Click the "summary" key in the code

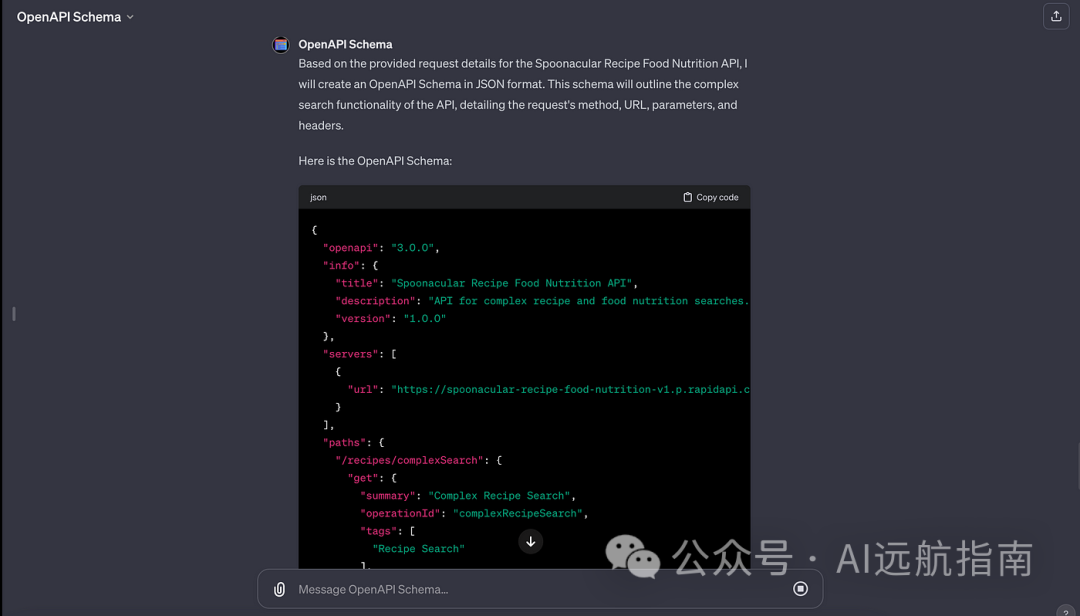point(388,495)
